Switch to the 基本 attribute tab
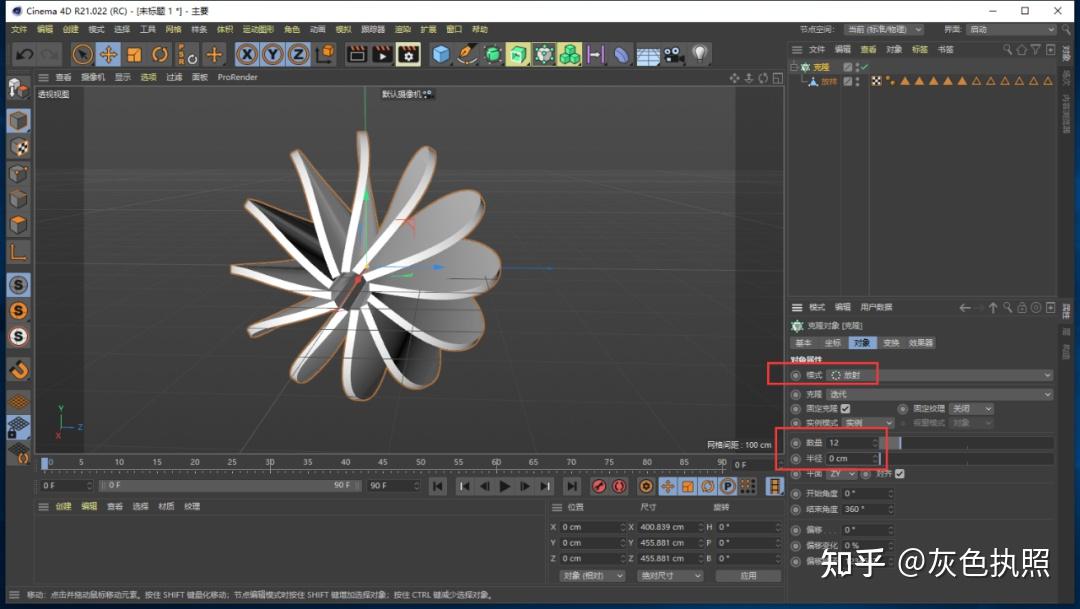 click(x=804, y=342)
